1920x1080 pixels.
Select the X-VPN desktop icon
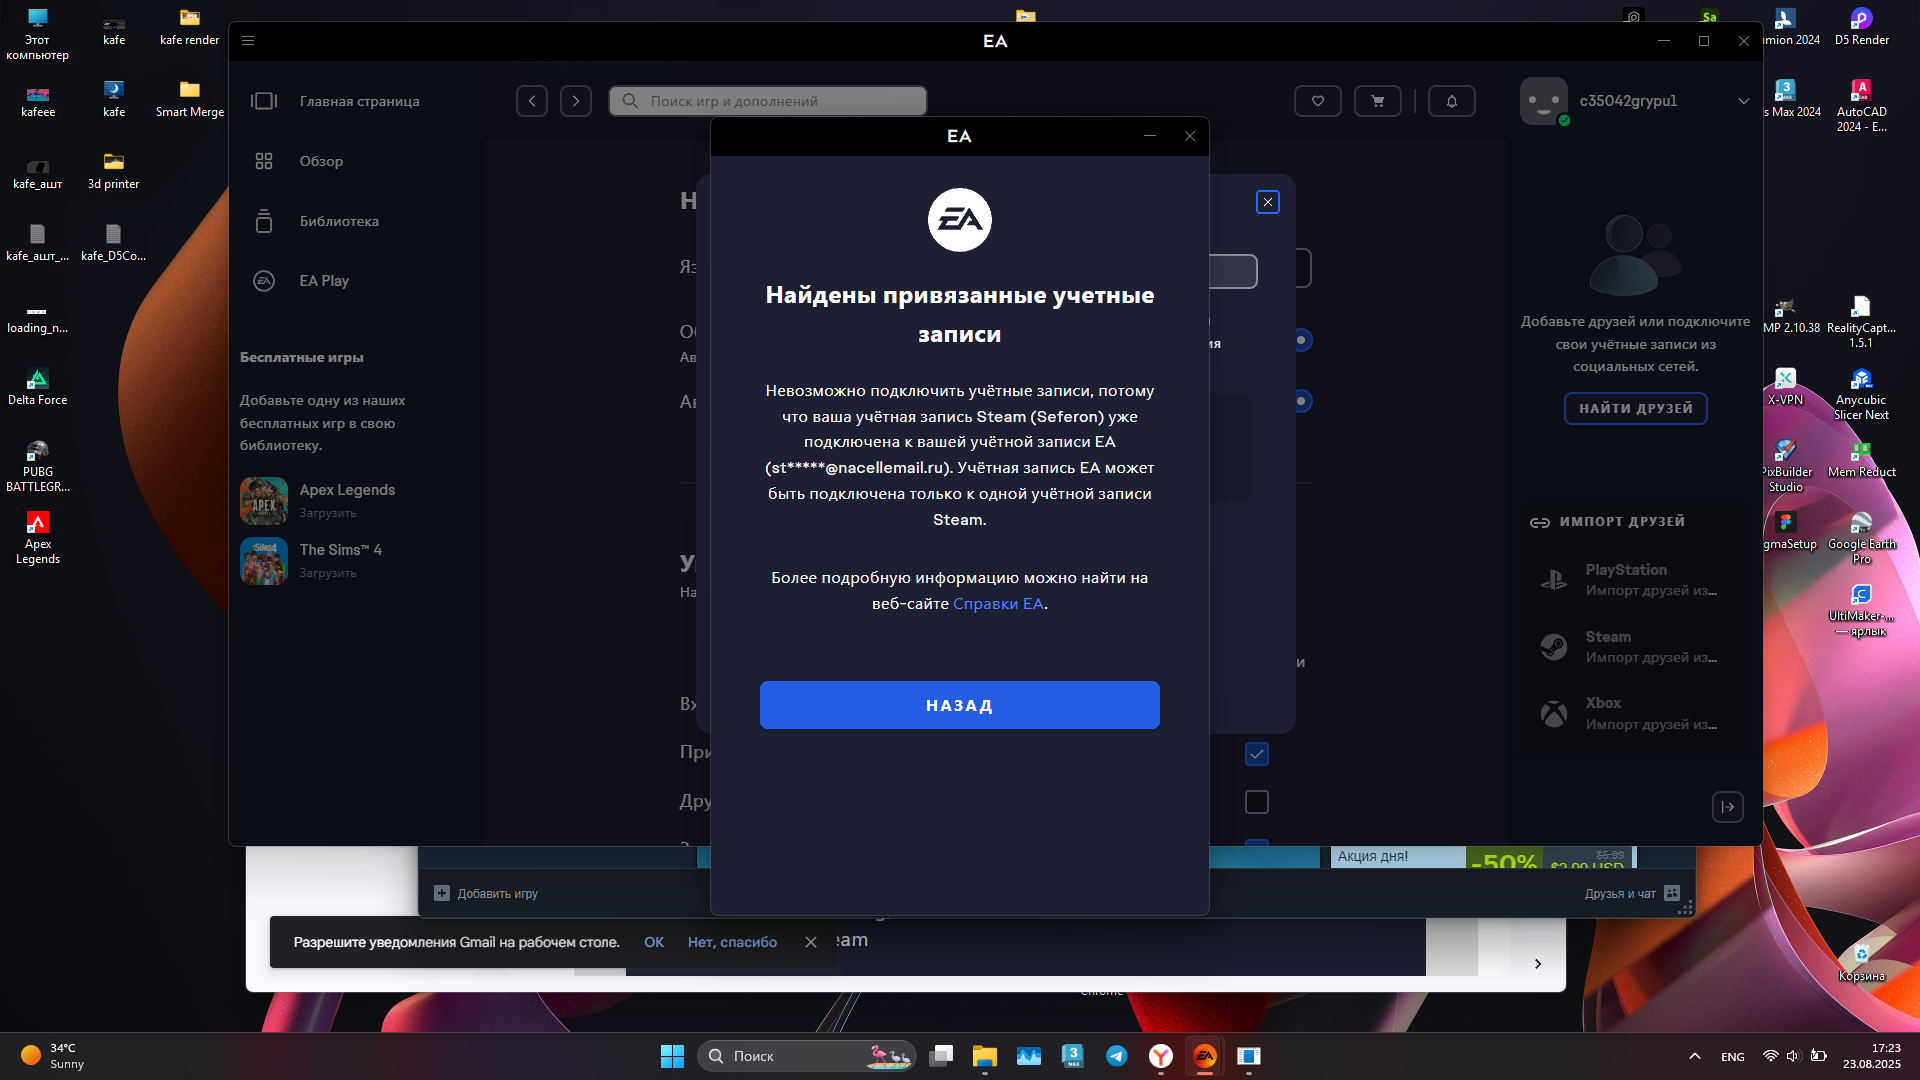[x=1785, y=387]
